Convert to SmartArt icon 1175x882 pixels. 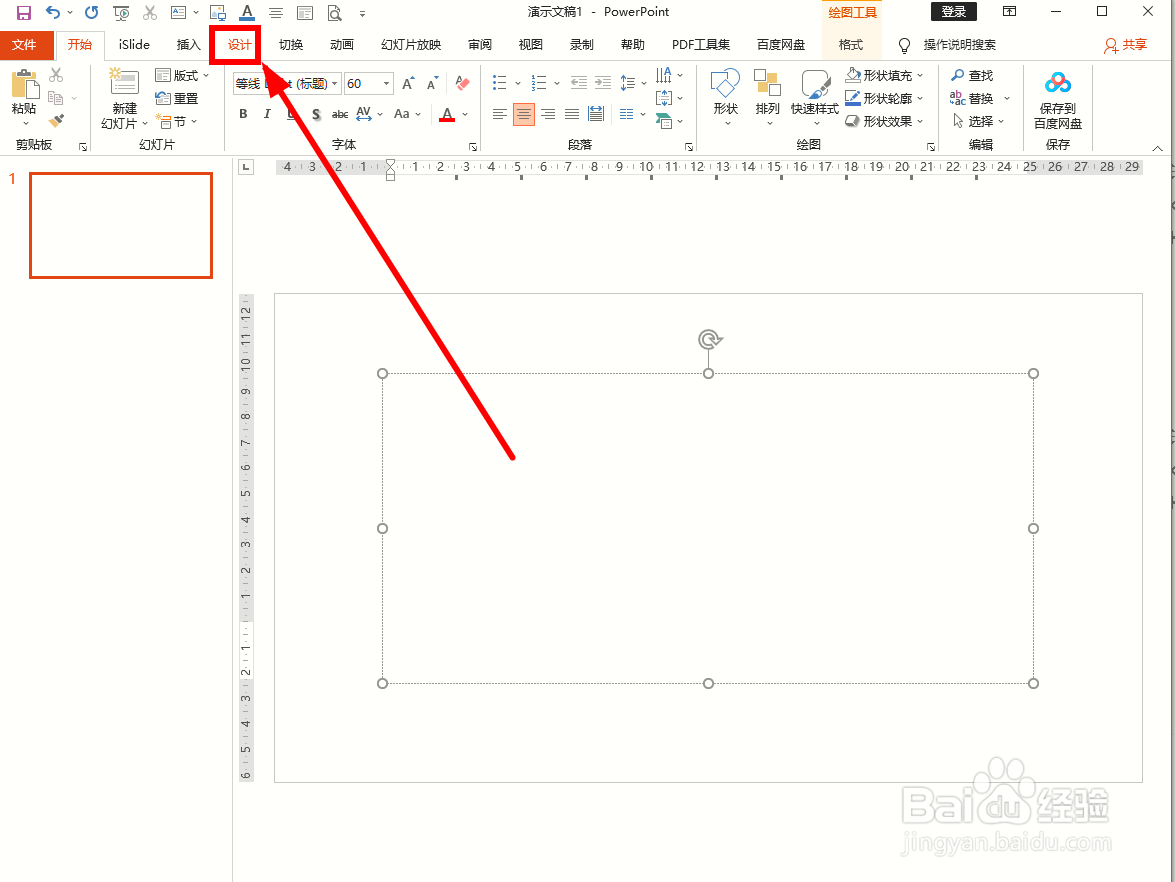[664, 121]
